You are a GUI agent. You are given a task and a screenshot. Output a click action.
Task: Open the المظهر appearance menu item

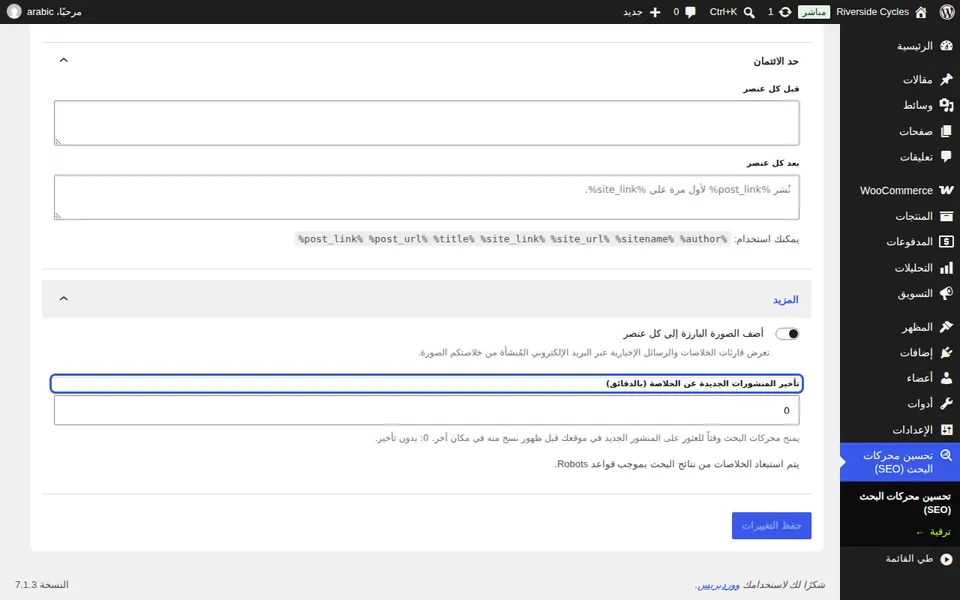(x=900, y=327)
